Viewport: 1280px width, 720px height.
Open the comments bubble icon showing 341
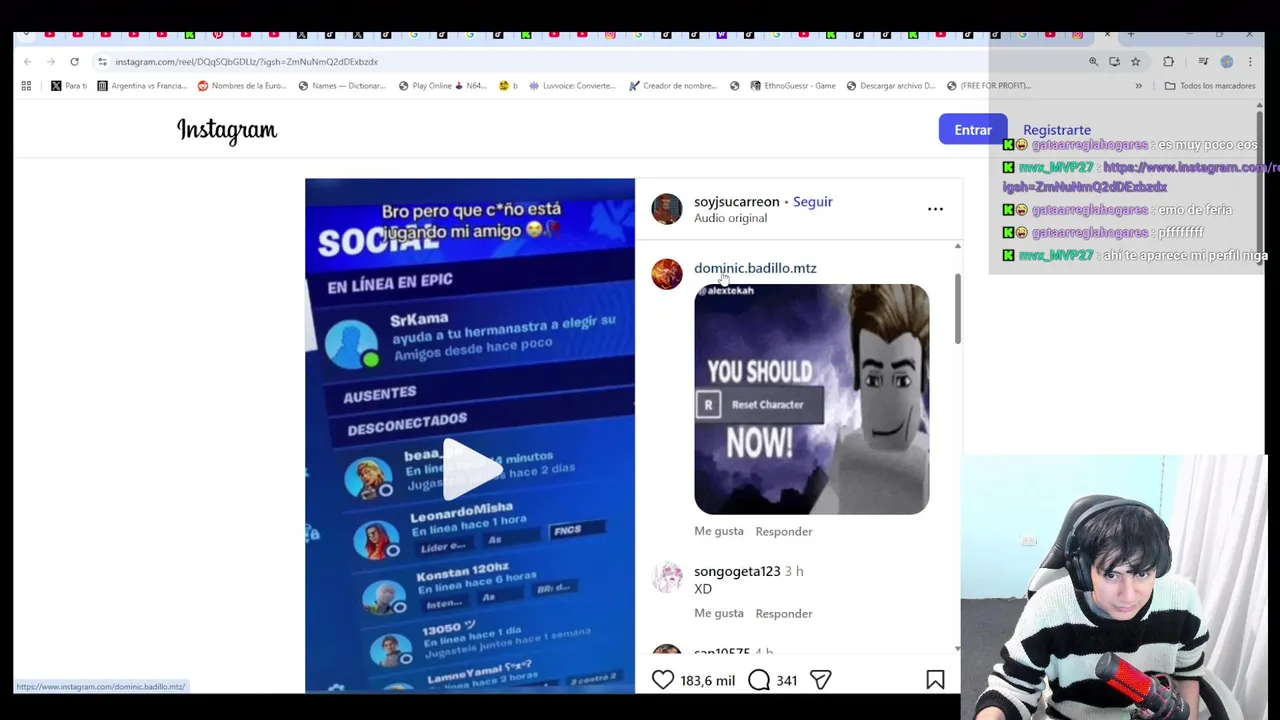(x=759, y=680)
